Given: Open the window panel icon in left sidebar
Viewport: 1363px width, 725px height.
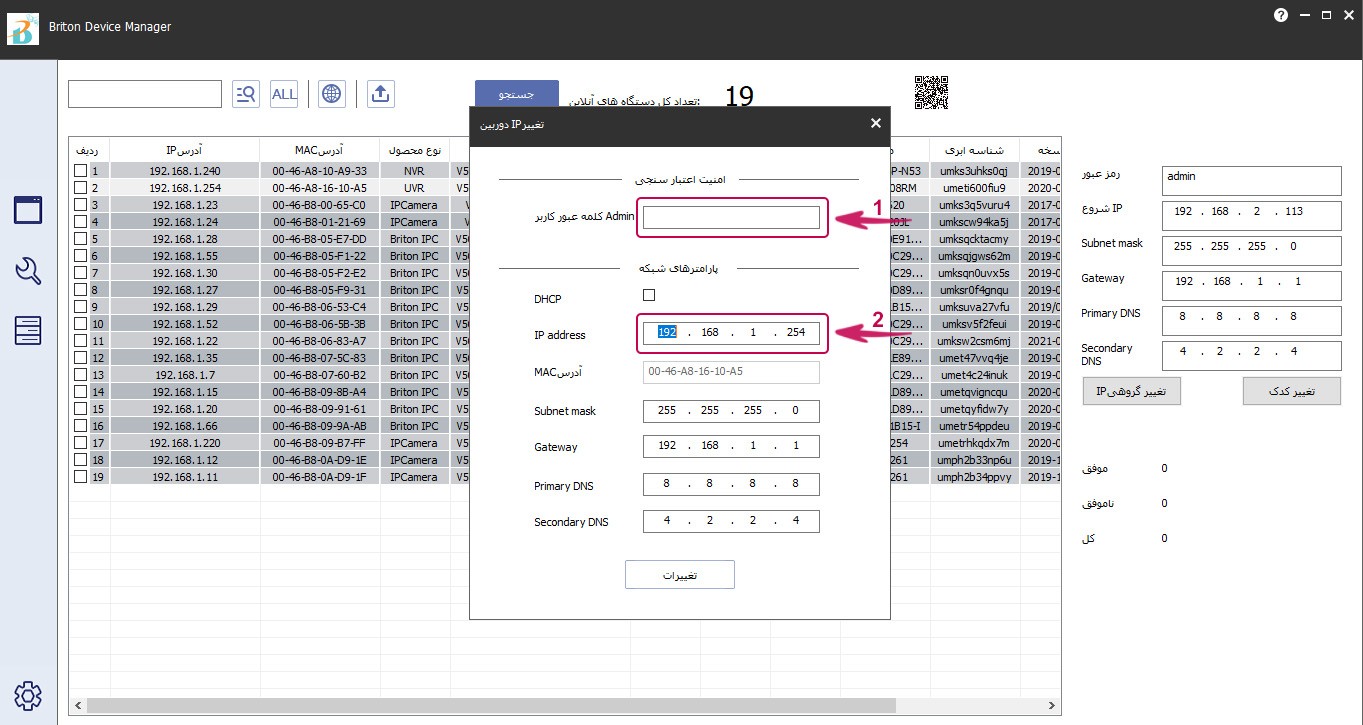Looking at the screenshot, I should (x=28, y=210).
